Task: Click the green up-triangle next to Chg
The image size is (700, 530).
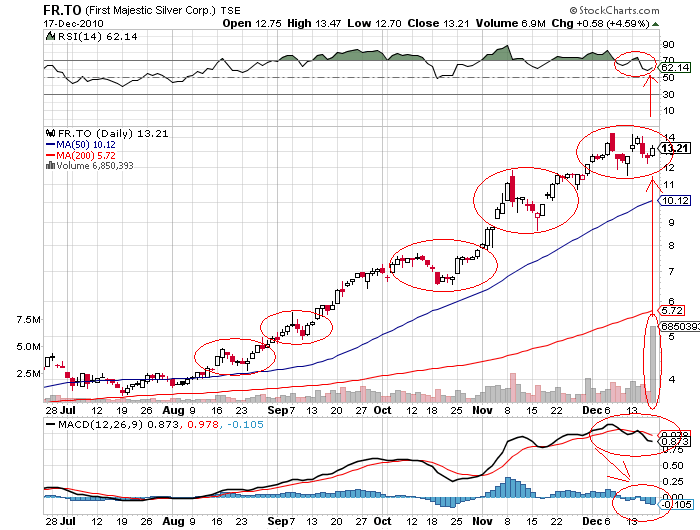Action: click(655, 24)
